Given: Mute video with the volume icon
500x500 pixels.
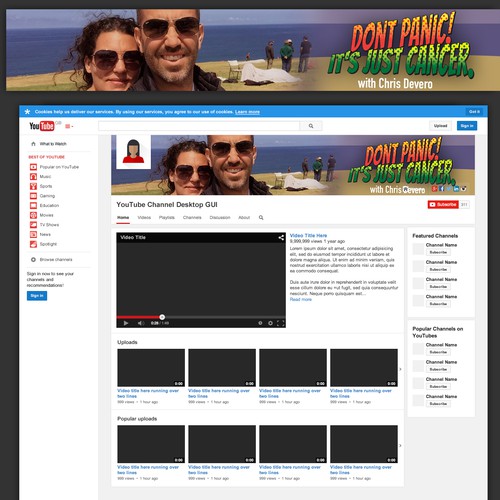Looking at the screenshot, I should click(x=141, y=323).
